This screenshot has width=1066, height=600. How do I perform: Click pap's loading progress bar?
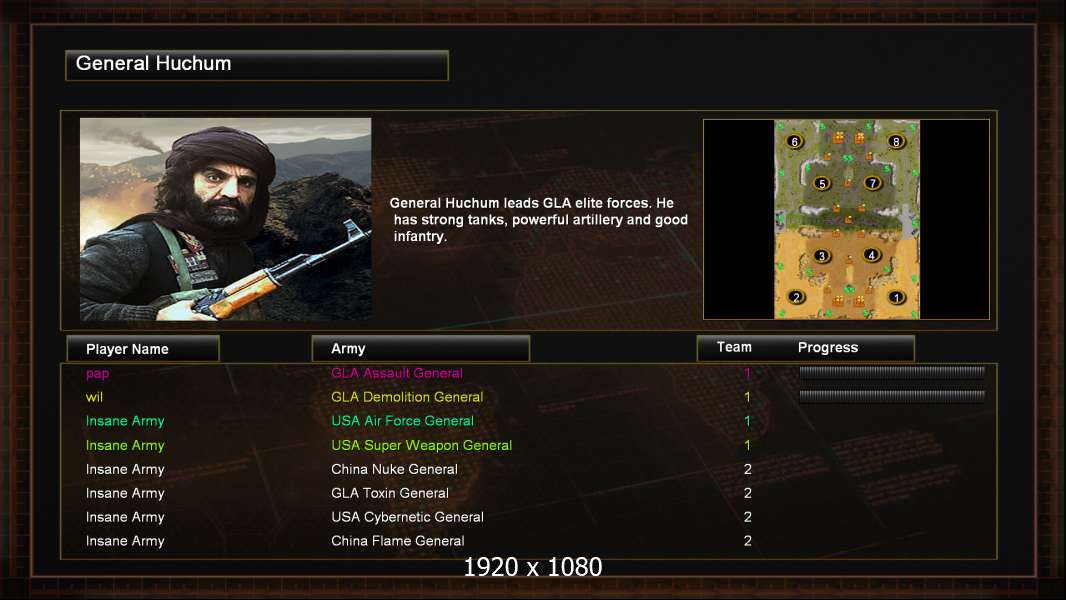tap(892, 372)
